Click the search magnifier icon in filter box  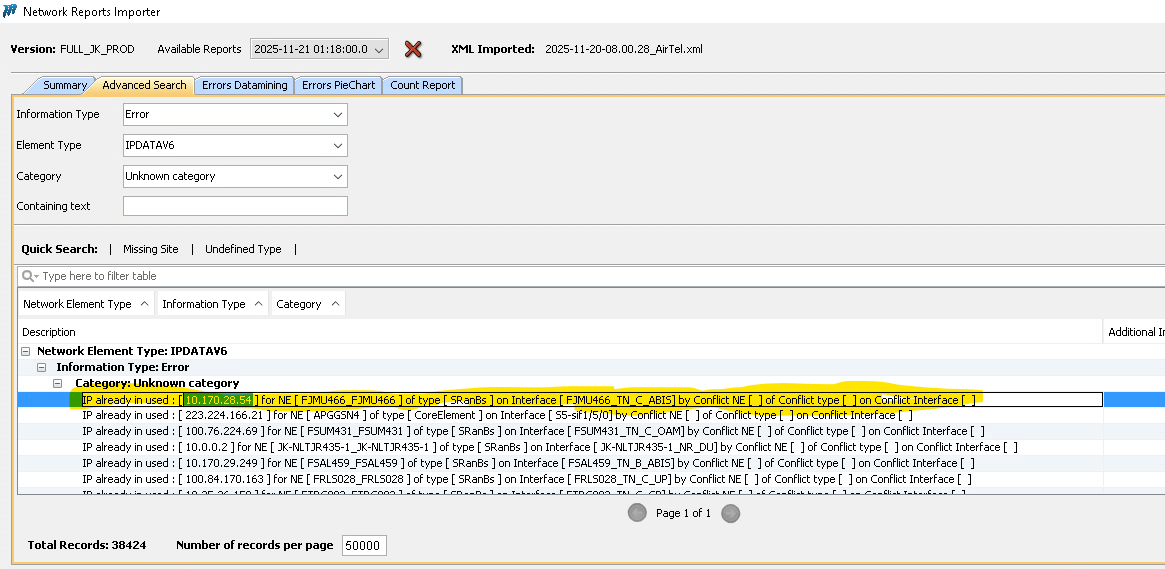[x=30, y=276]
